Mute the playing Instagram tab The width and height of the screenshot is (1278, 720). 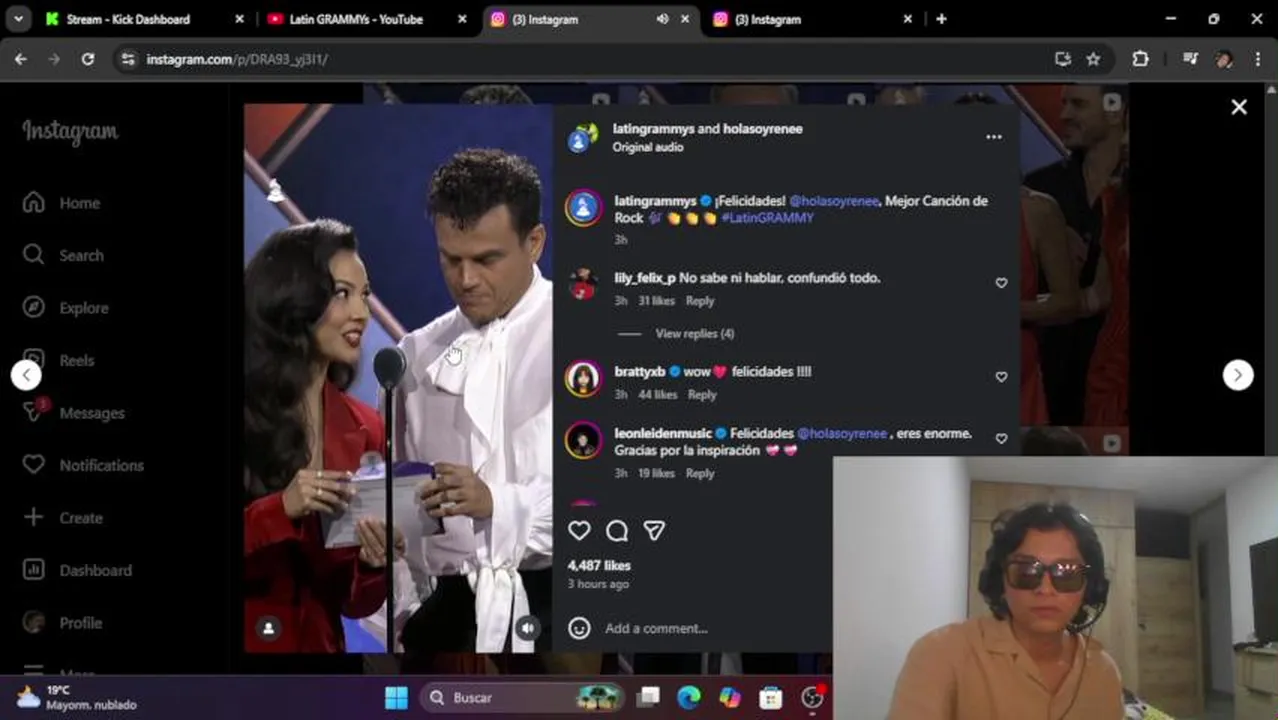click(x=662, y=19)
